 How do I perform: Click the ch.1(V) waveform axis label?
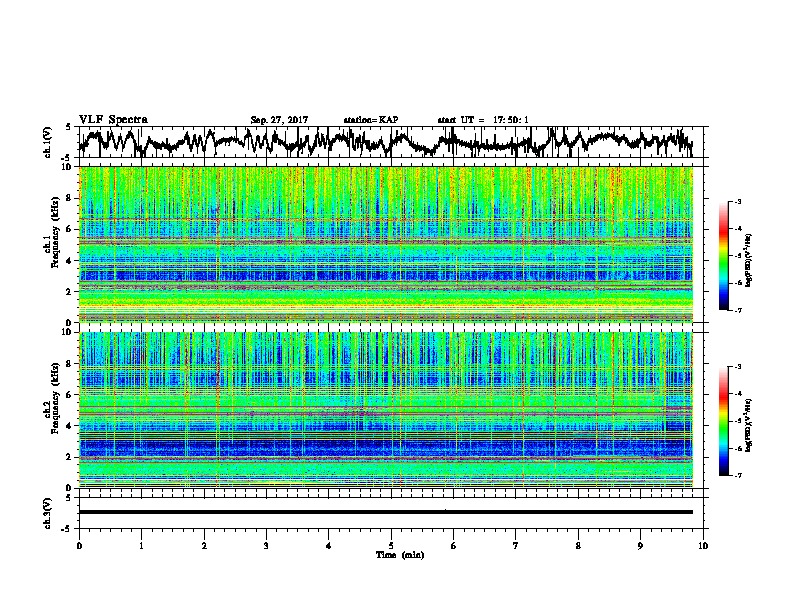click(x=47, y=142)
